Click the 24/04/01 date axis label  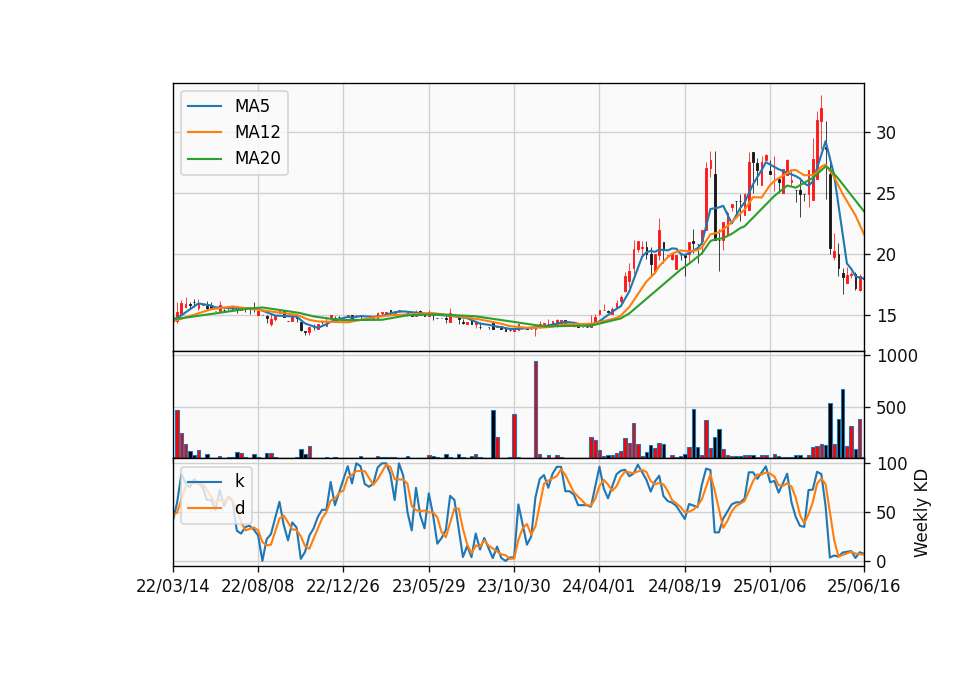(599, 586)
